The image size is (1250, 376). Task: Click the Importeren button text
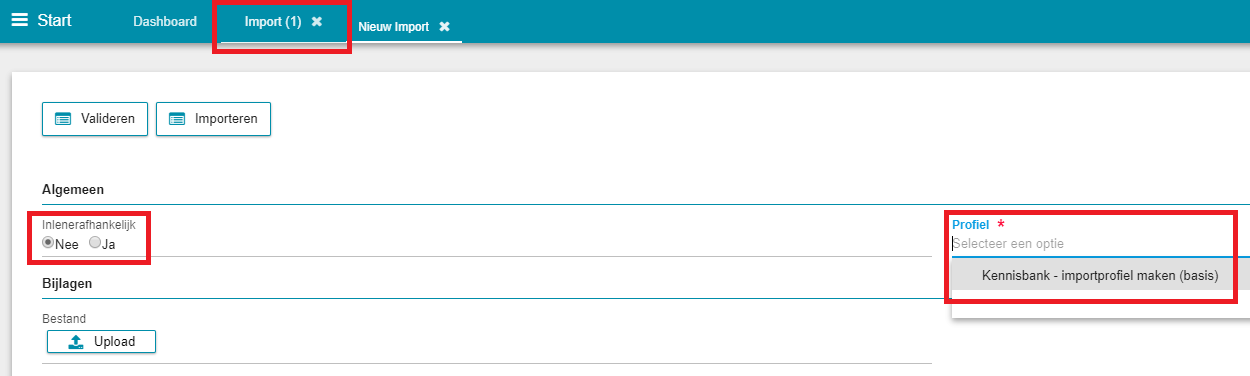tap(226, 119)
